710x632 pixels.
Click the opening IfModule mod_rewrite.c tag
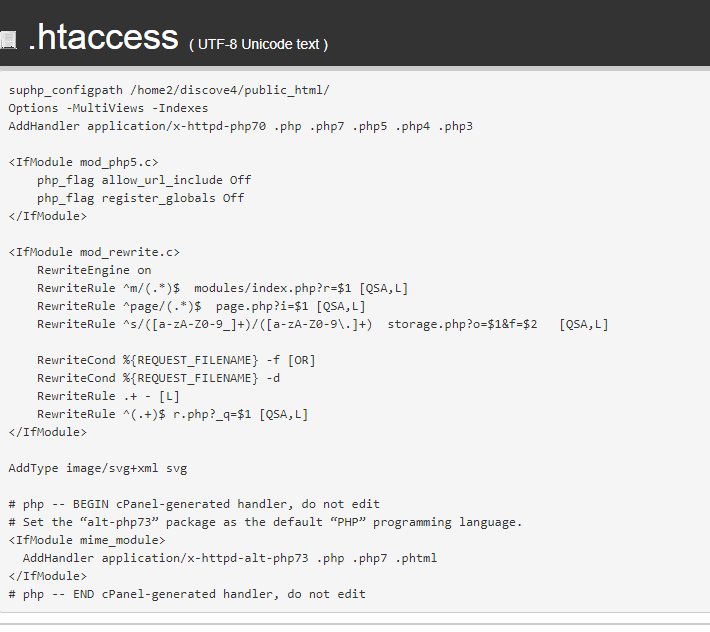[94, 252]
